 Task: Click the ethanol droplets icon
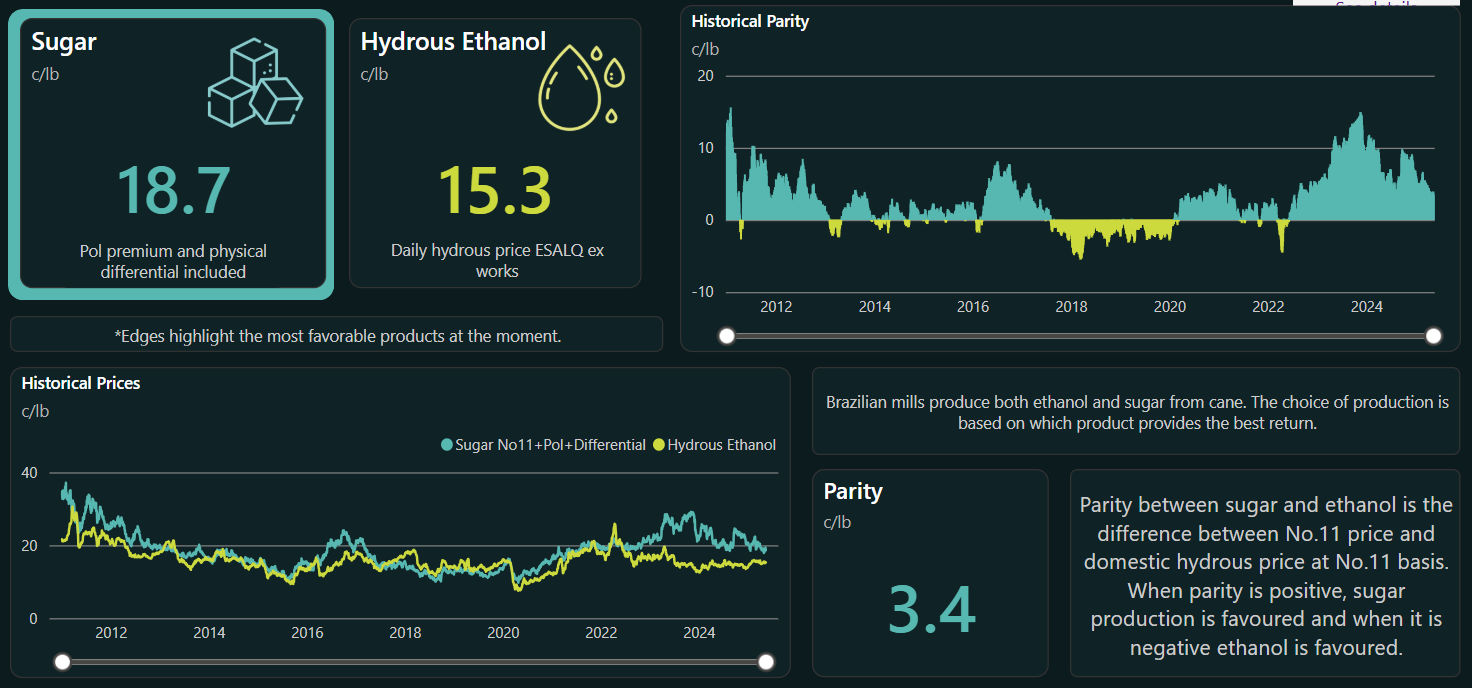[582, 87]
